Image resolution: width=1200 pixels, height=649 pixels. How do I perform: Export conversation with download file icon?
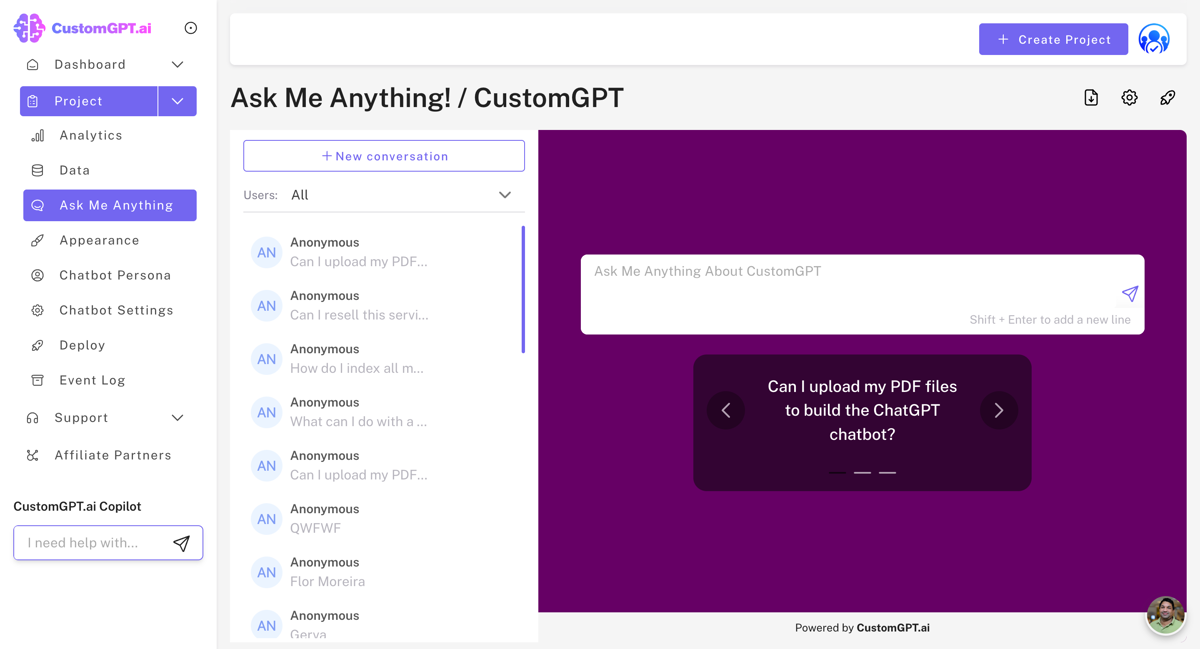tap(1091, 98)
